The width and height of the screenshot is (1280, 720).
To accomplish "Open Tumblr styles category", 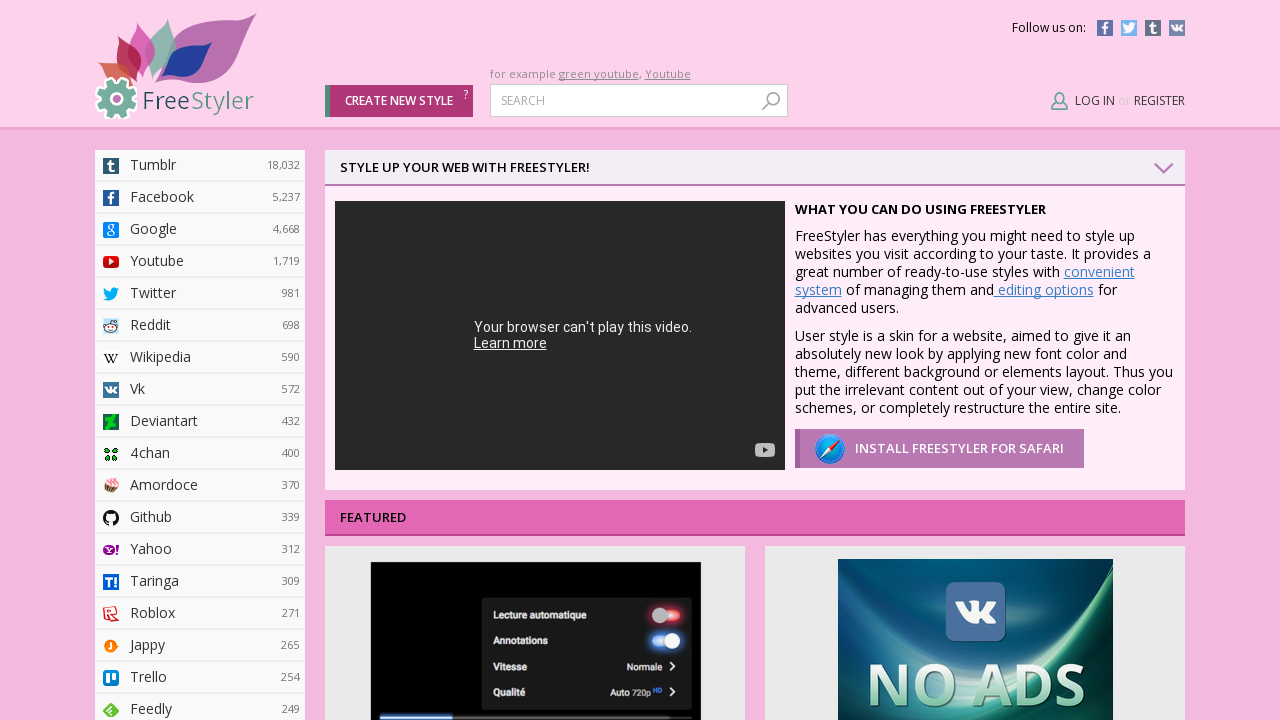I will (x=200, y=166).
